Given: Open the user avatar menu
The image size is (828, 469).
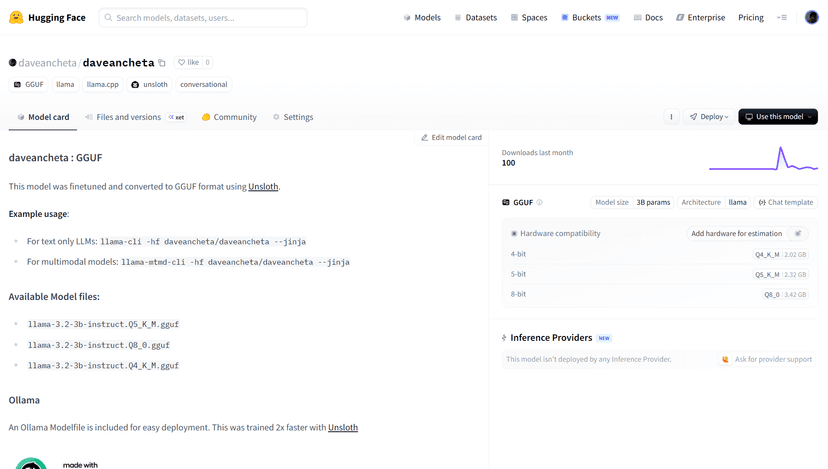Looking at the screenshot, I should pos(812,17).
